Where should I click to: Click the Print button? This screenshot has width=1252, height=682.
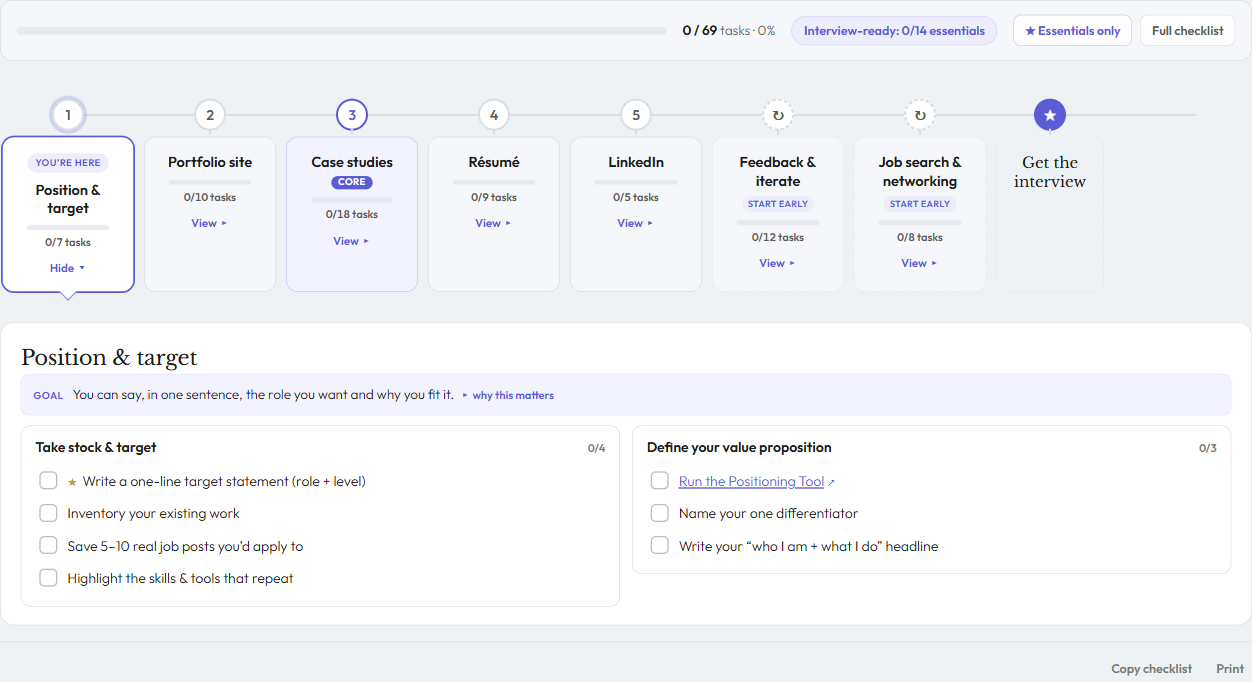[1230, 669]
